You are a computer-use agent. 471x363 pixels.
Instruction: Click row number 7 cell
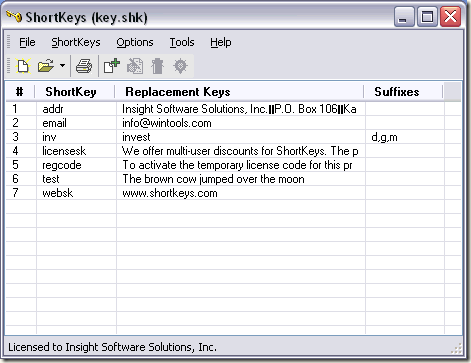pyautogui.click(x=15, y=193)
